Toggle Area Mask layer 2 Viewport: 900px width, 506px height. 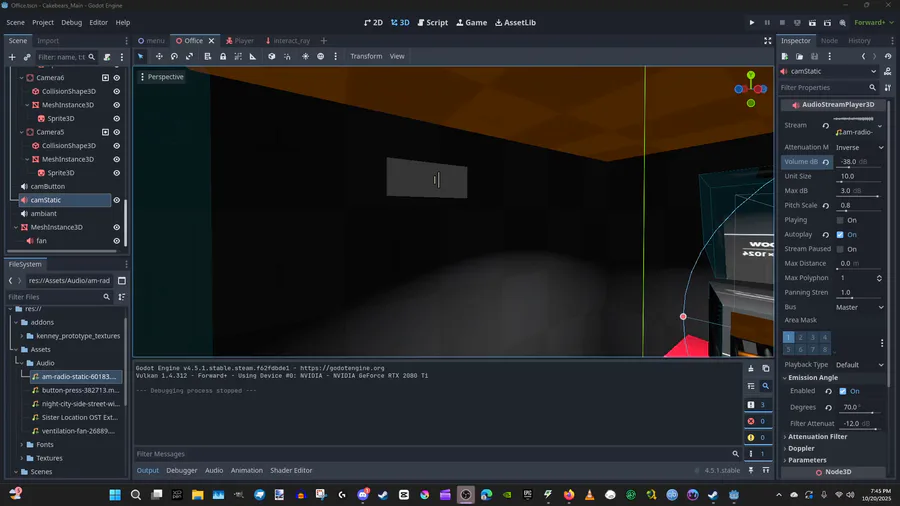[x=801, y=337]
